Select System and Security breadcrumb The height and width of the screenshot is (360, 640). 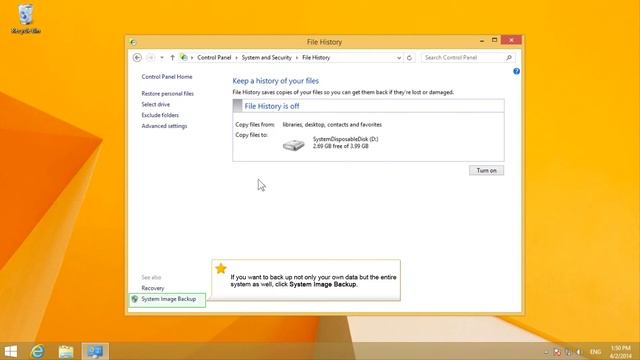click(267, 58)
